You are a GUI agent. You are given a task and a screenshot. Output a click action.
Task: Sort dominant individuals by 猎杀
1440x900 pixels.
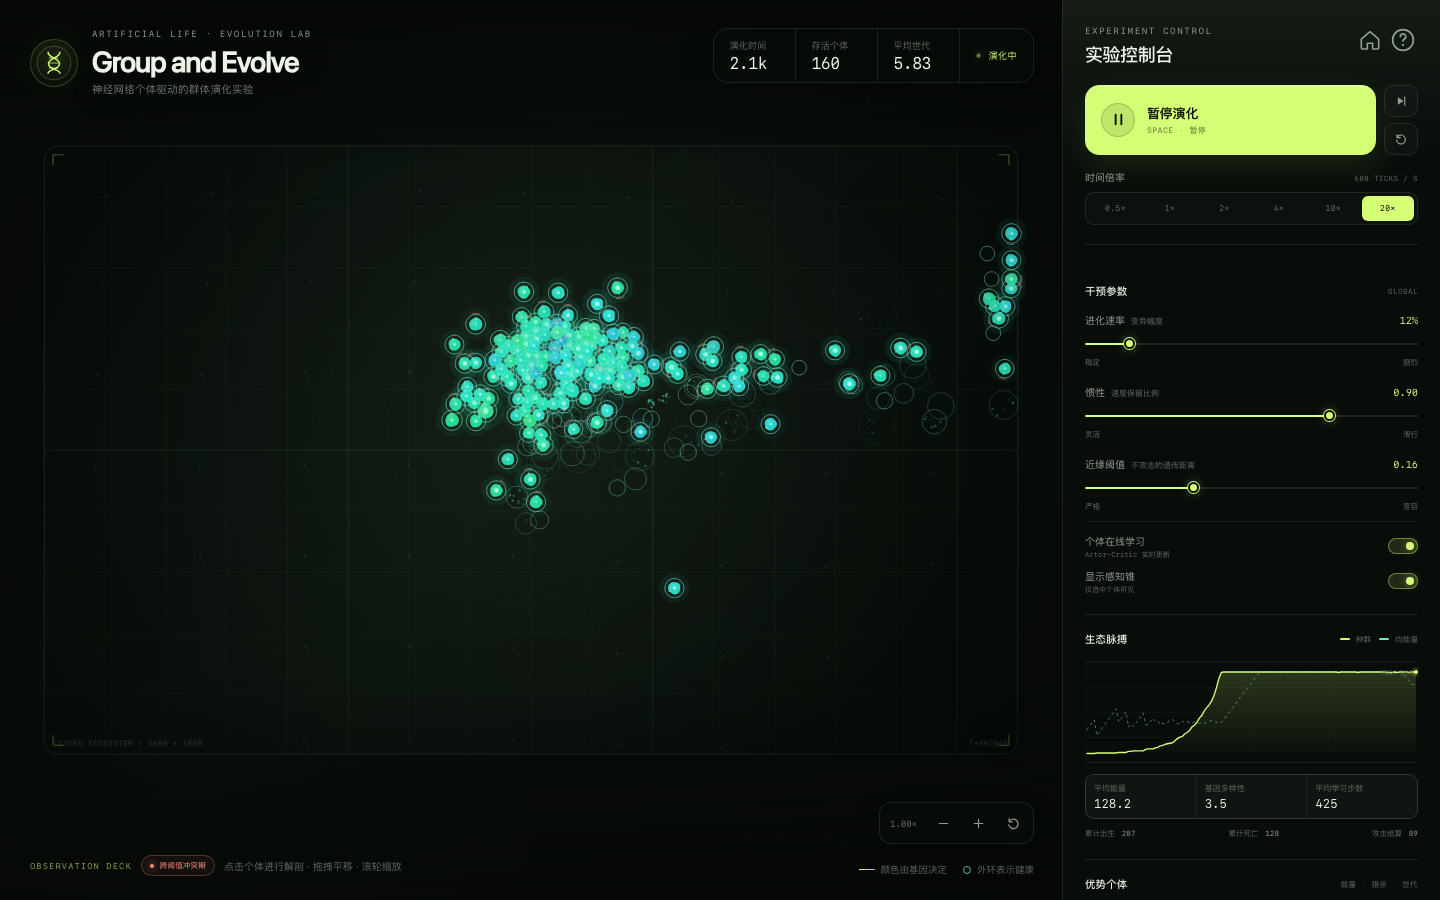1379,885
